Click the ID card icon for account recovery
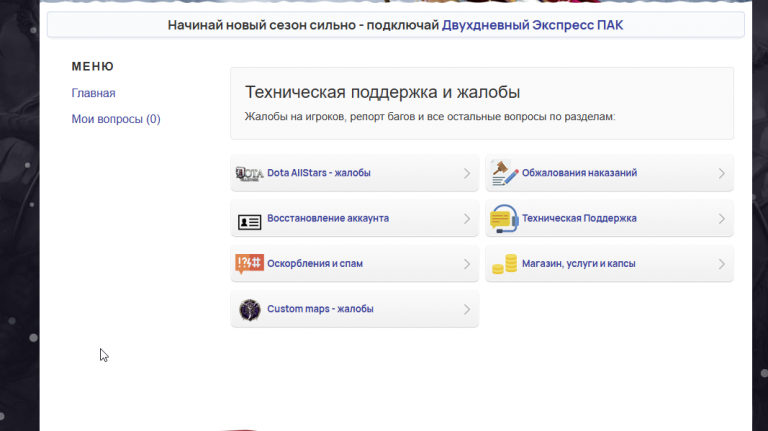This screenshot has height=431, width=768. 249,222
